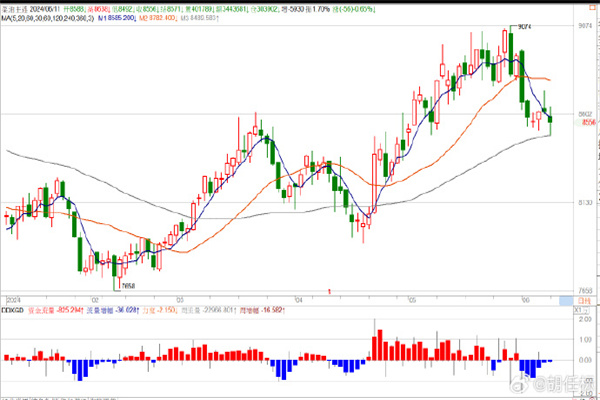This screenshot has width=600, height=400.
Task: Click the small icon at the chart's top-right corner
Action: click(591, 6)
